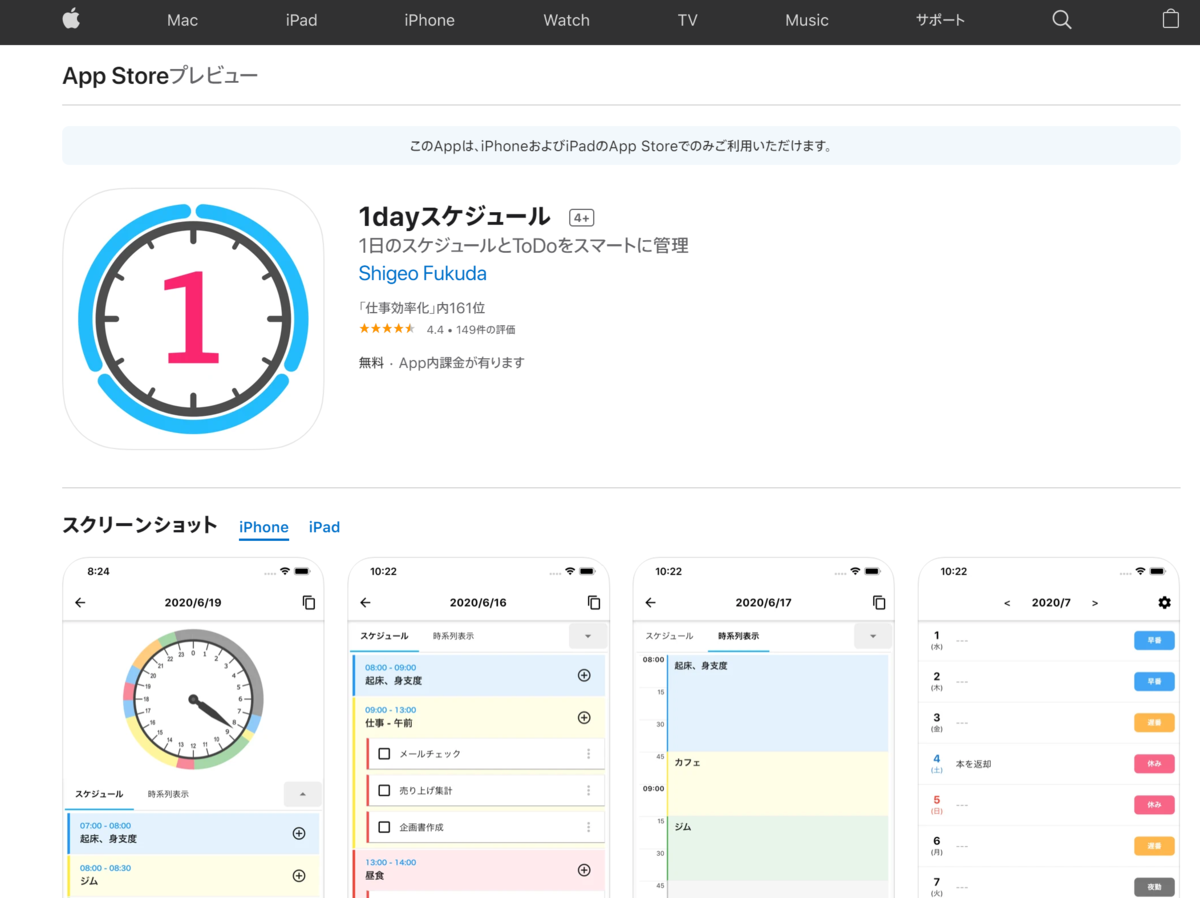Screen dimensions: 1200x898
Task: Click 早番 badge for day 1
Action: coord(1154,641)
